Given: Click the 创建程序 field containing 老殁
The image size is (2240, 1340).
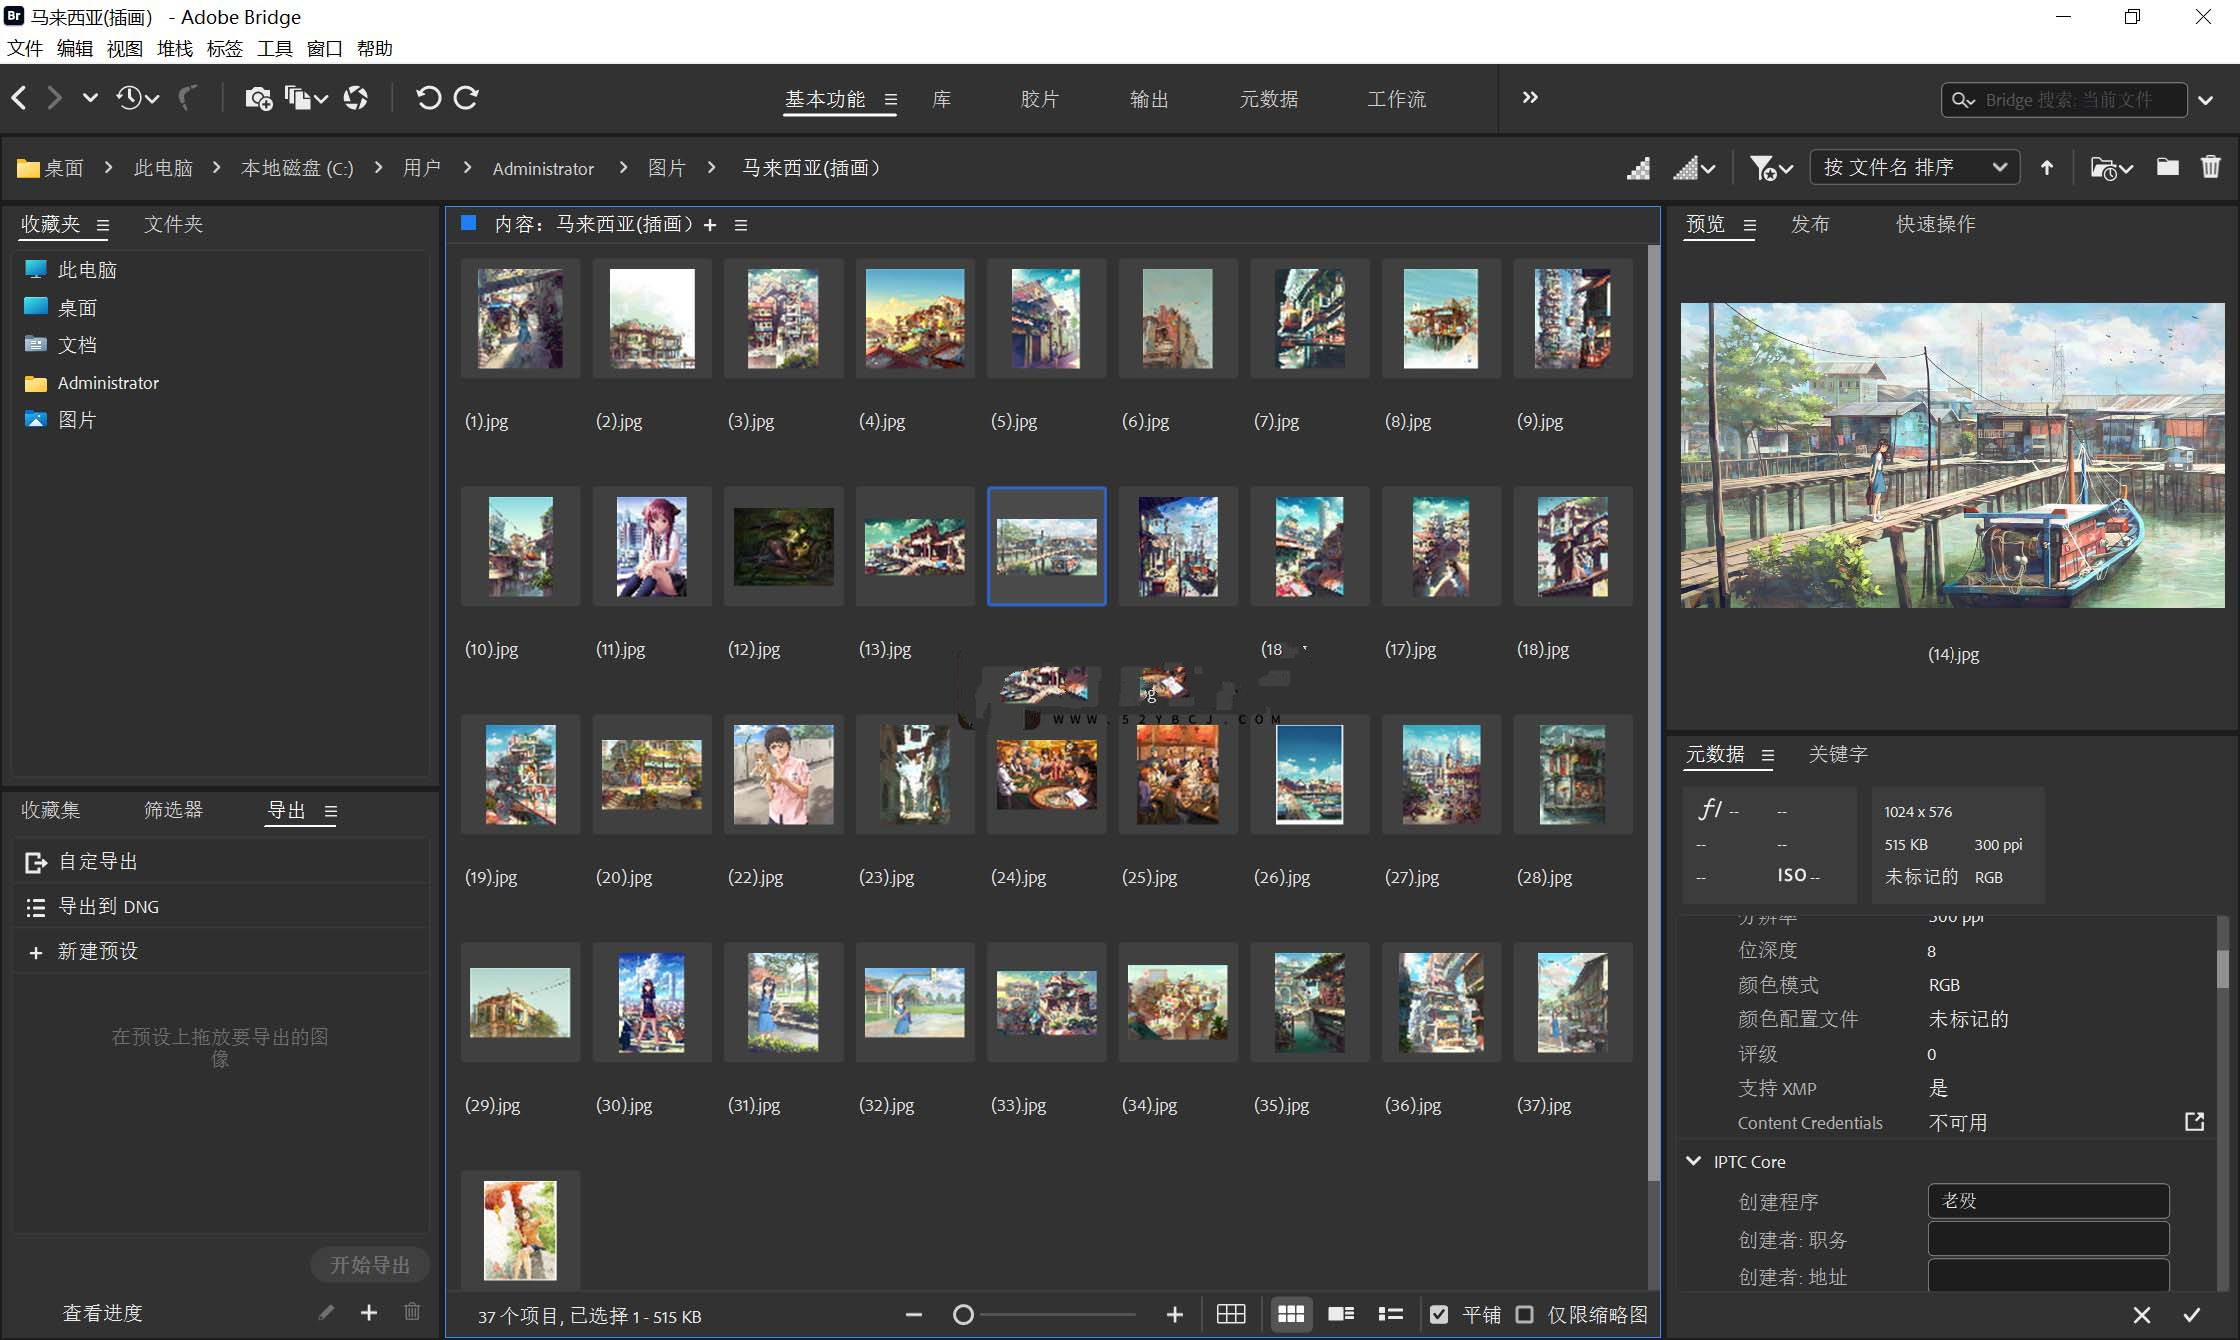Looking at the screenshot, I should (x=2048, y=1201).
